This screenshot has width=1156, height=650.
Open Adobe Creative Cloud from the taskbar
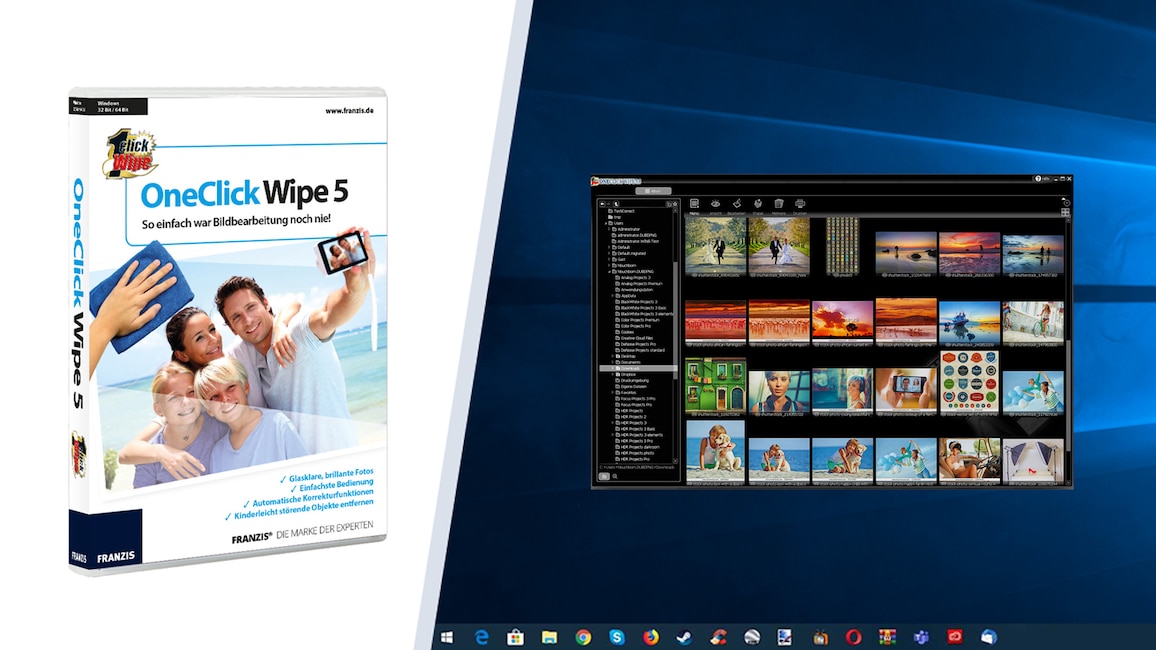(x=955, y=637)
